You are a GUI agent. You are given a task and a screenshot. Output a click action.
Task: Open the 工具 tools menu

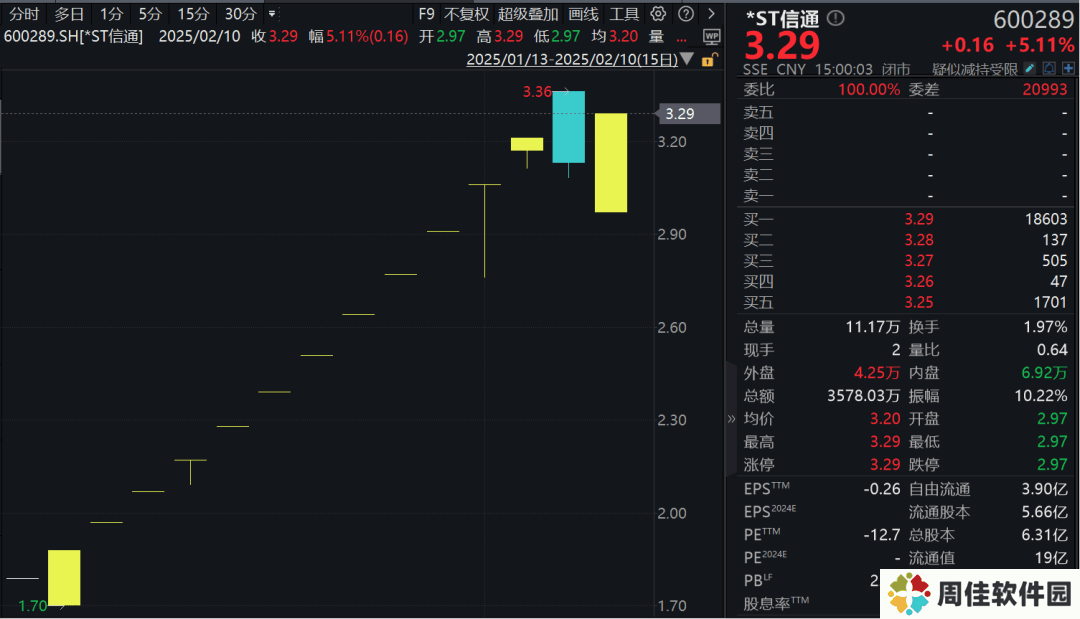[624, 14]
